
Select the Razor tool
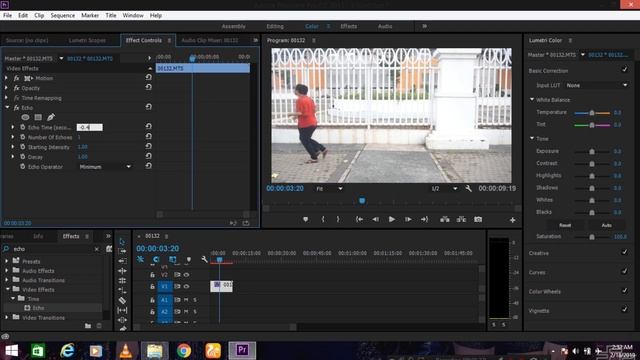122,300
